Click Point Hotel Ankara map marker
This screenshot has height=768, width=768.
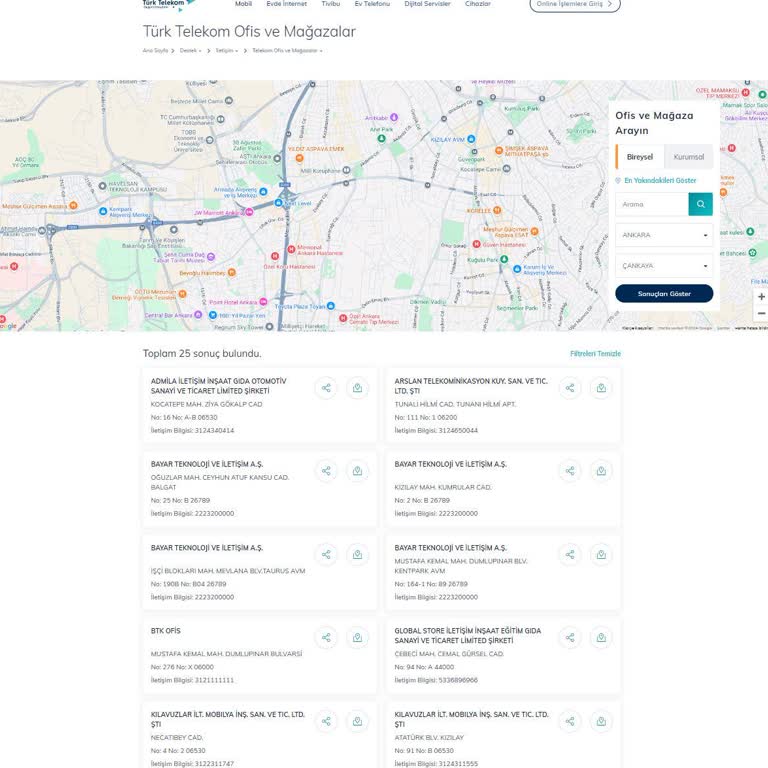point(263,302)
